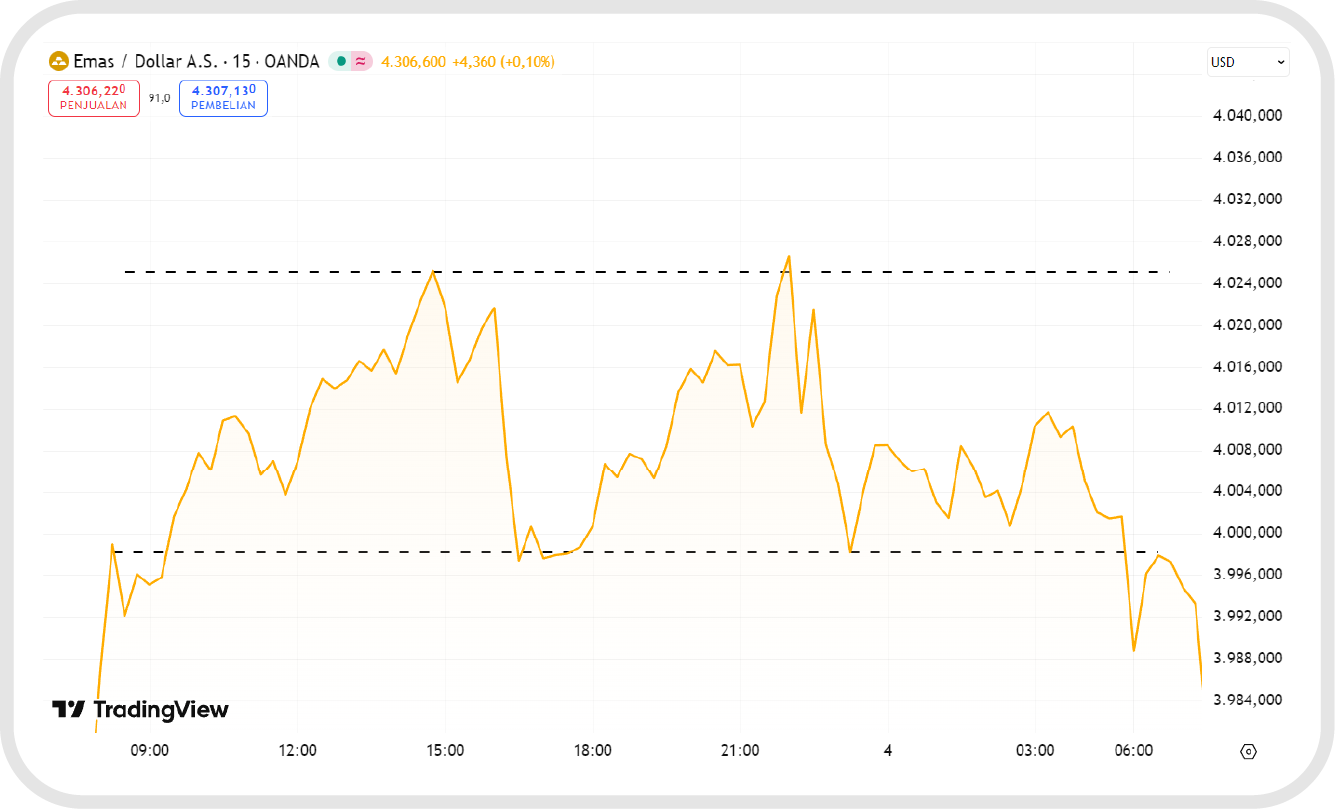1335x809 pixels.
Task: Click the TradingView logo
Action: pos(140,710)
